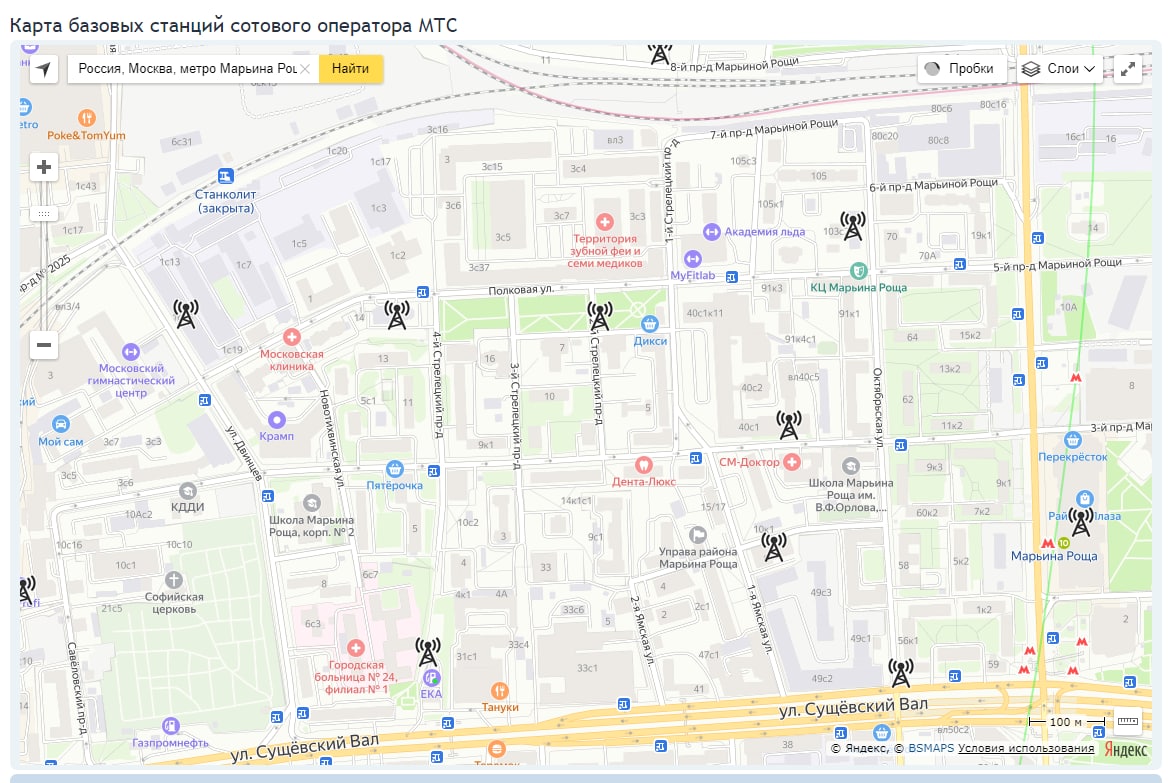This screenshot has width=1169, height=783.
Task: Select cell tower near 8-й пр-д Марьиной Рощи
Action: [659, 54]
